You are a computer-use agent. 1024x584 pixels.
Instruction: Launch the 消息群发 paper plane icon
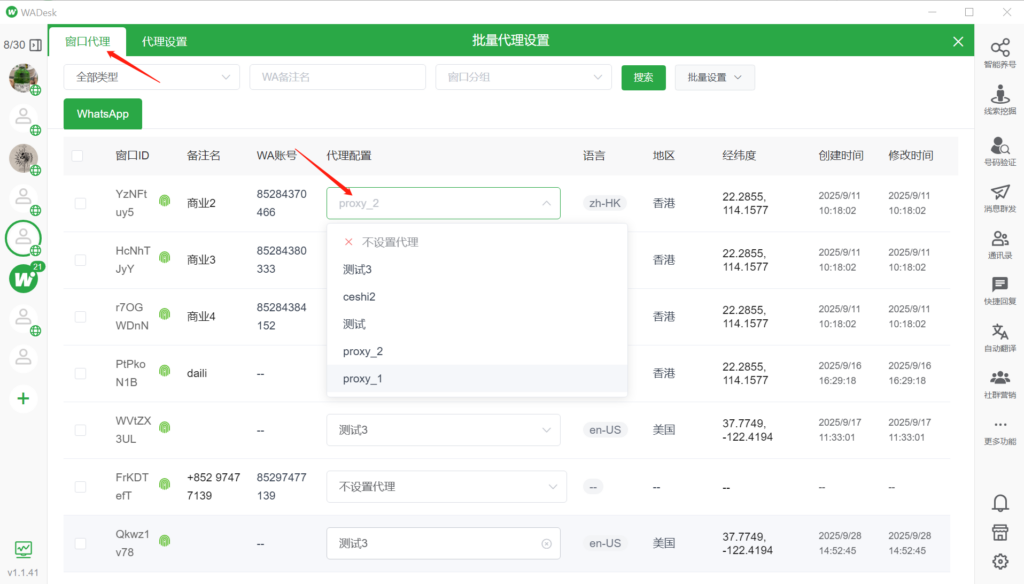coord(999,193)
